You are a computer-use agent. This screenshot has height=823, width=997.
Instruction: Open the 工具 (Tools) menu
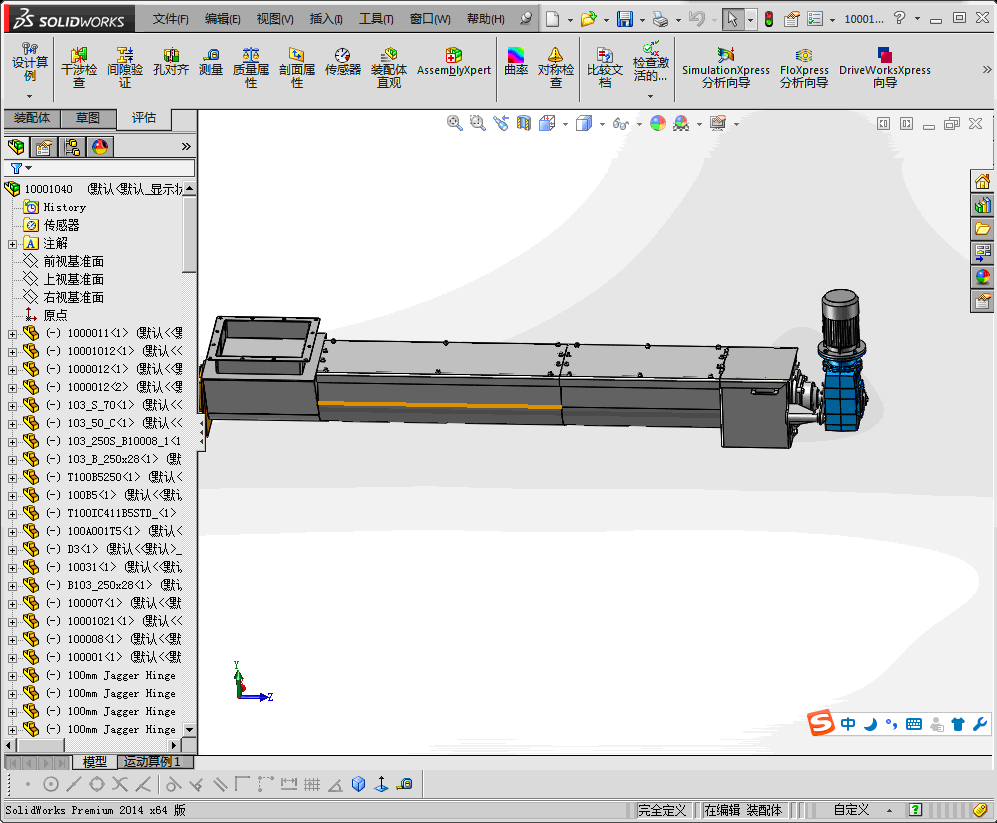coord(376,19)
